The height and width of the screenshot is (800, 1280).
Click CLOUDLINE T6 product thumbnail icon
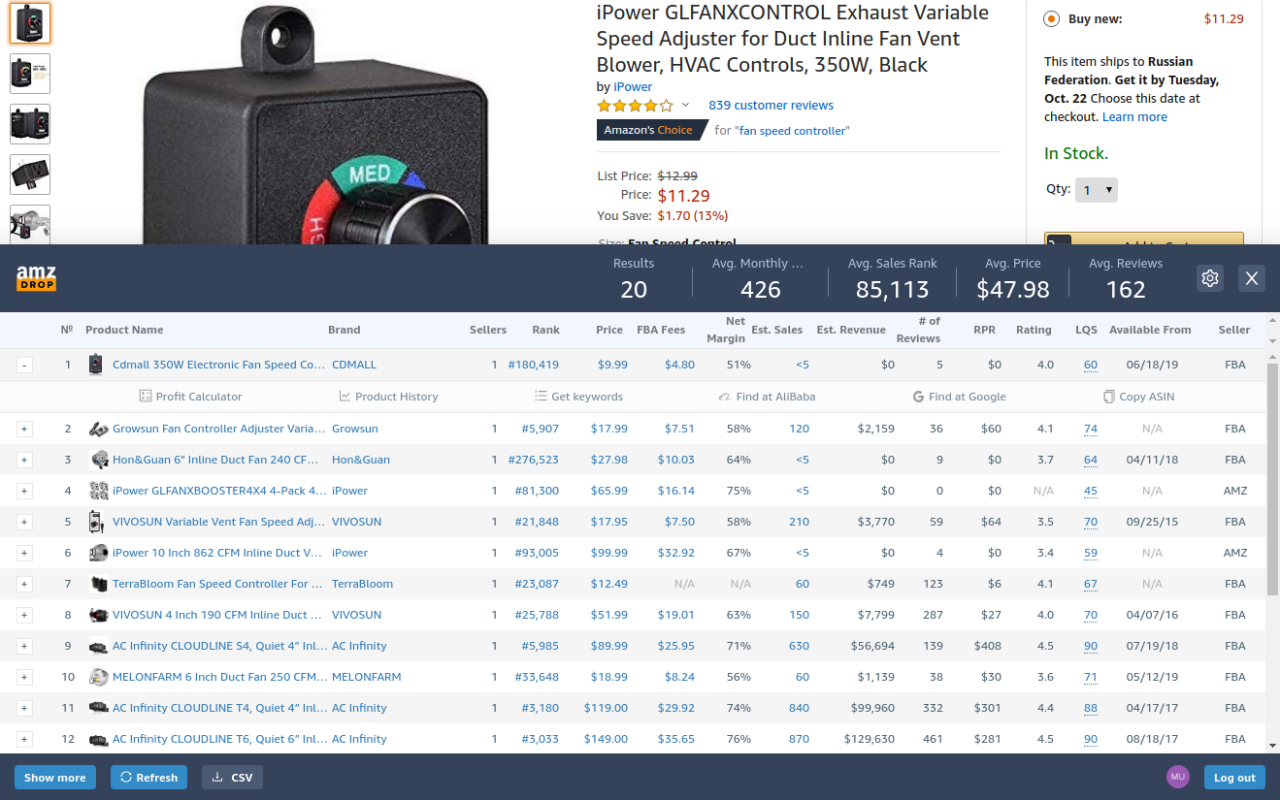tap(98, 739)
